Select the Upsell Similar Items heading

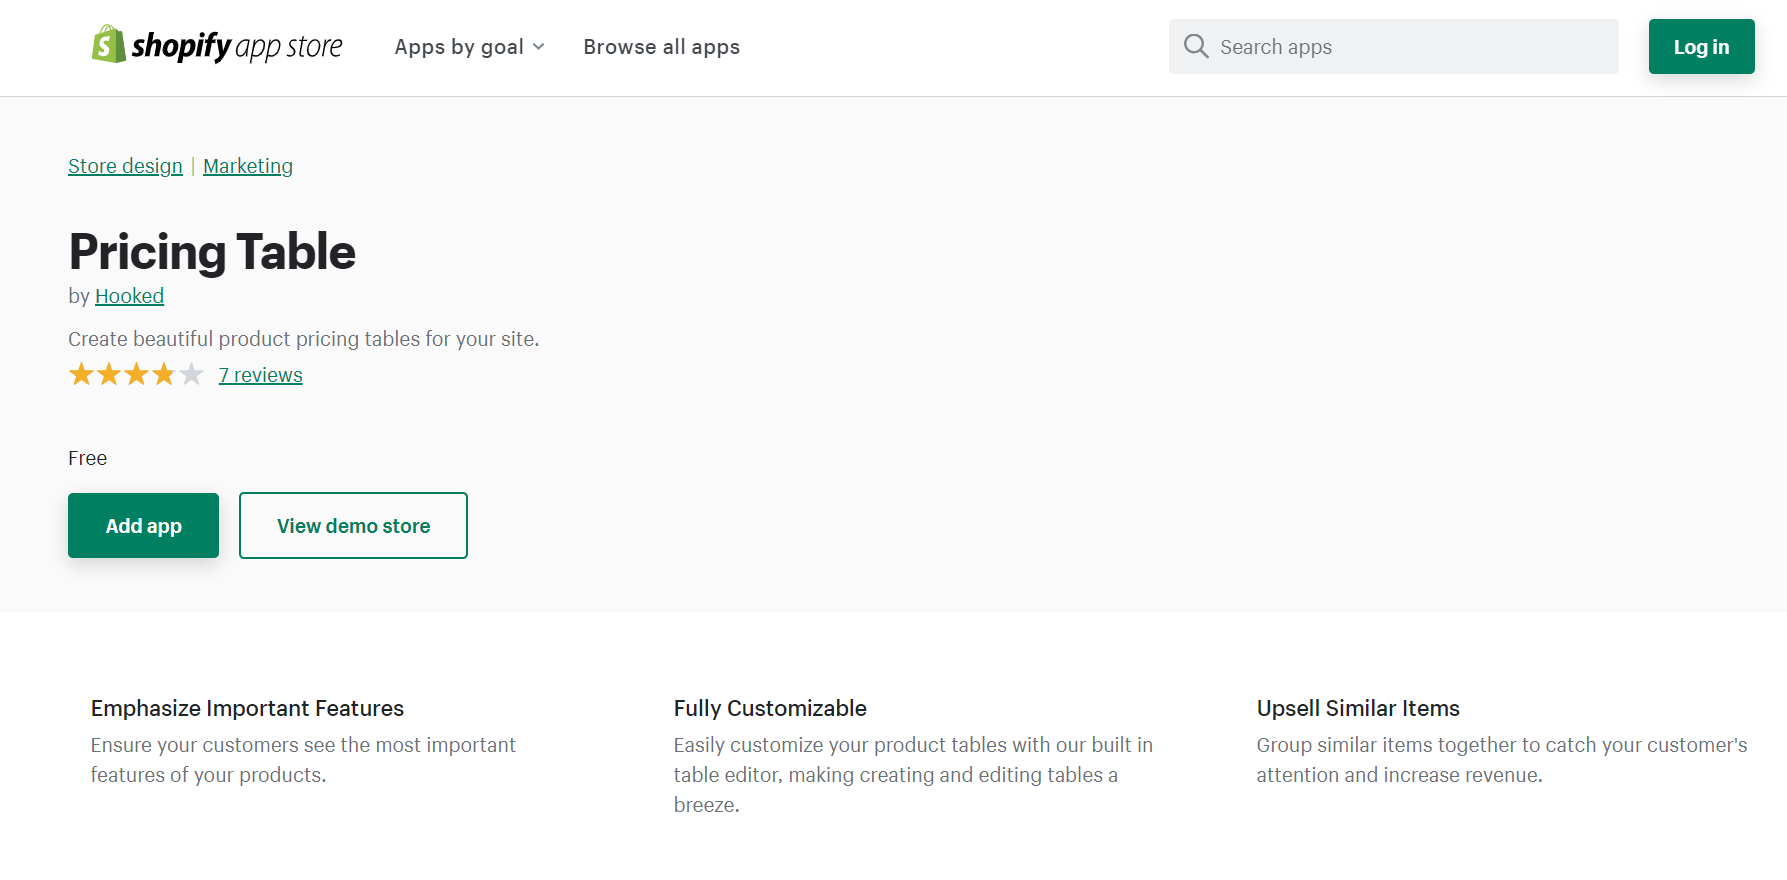click(x=1358, y=708)
